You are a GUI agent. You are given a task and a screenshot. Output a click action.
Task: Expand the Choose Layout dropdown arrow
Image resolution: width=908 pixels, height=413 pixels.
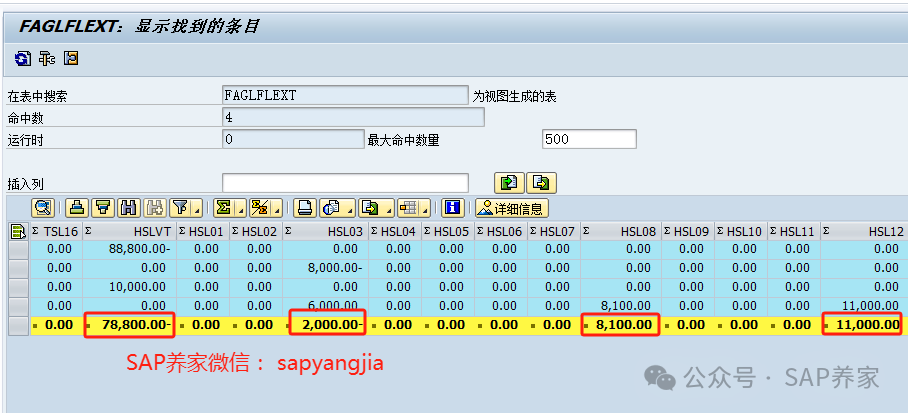(x=426, y=207)
